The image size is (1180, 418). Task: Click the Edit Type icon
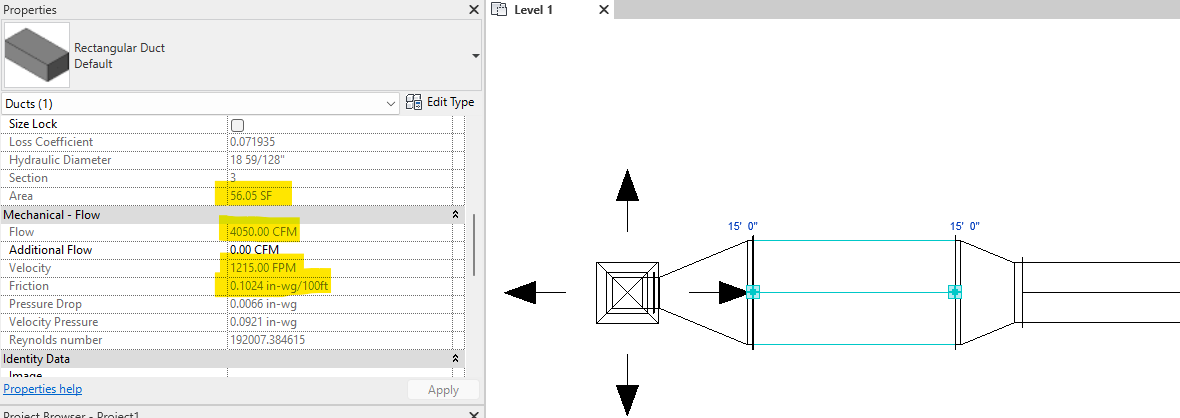[x=413, y=102]
